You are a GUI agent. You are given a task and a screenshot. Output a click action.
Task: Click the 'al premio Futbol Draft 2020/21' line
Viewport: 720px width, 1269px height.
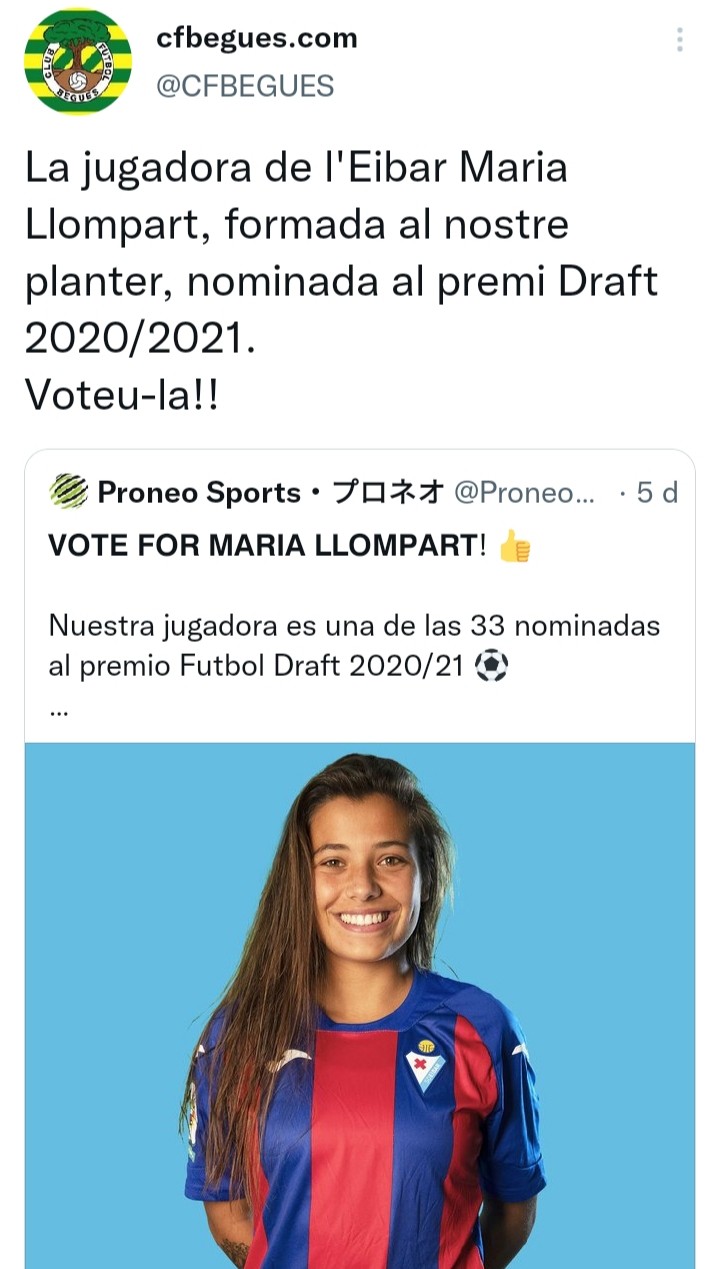[255, 667]
